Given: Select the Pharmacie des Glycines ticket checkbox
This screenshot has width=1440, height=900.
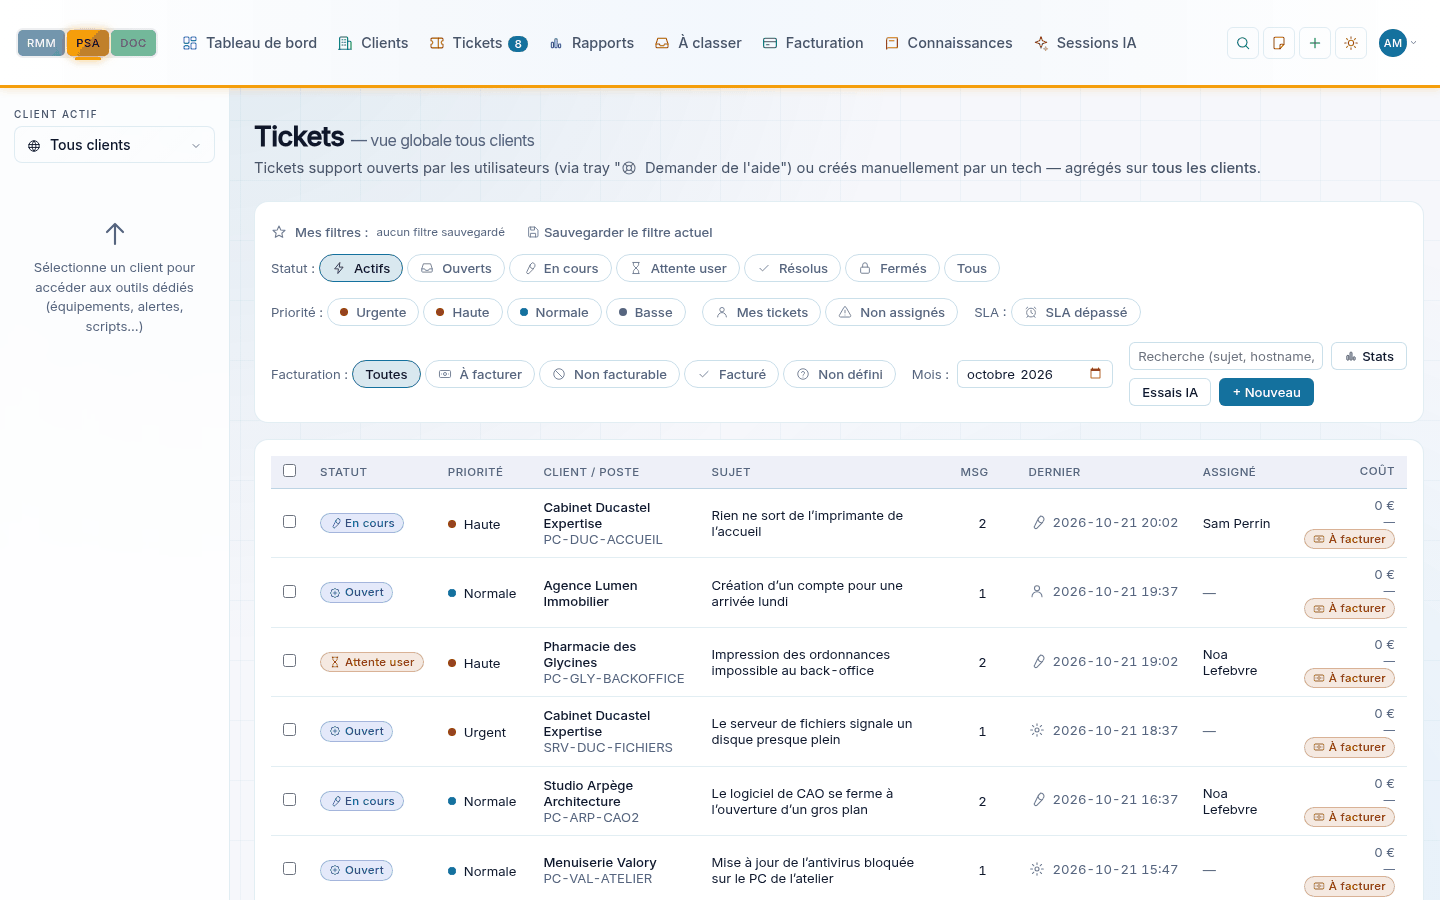Looking at the screenshot, I should 290,661.
